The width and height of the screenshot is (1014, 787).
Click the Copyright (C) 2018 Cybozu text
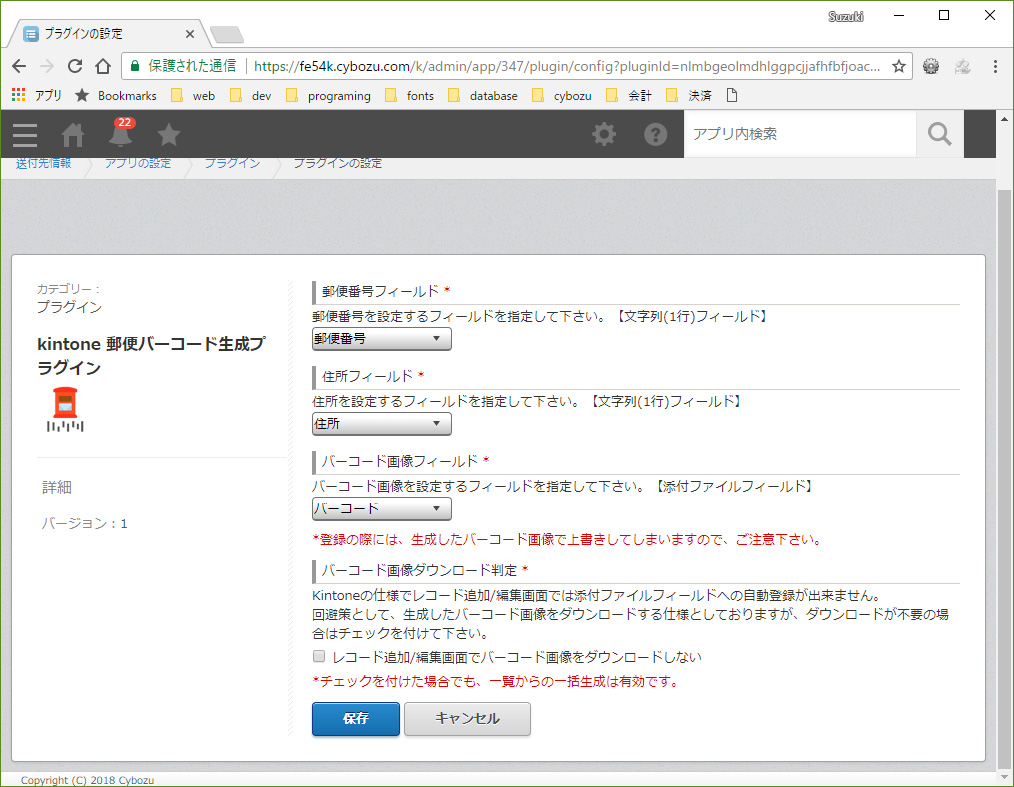coord(87,780)
